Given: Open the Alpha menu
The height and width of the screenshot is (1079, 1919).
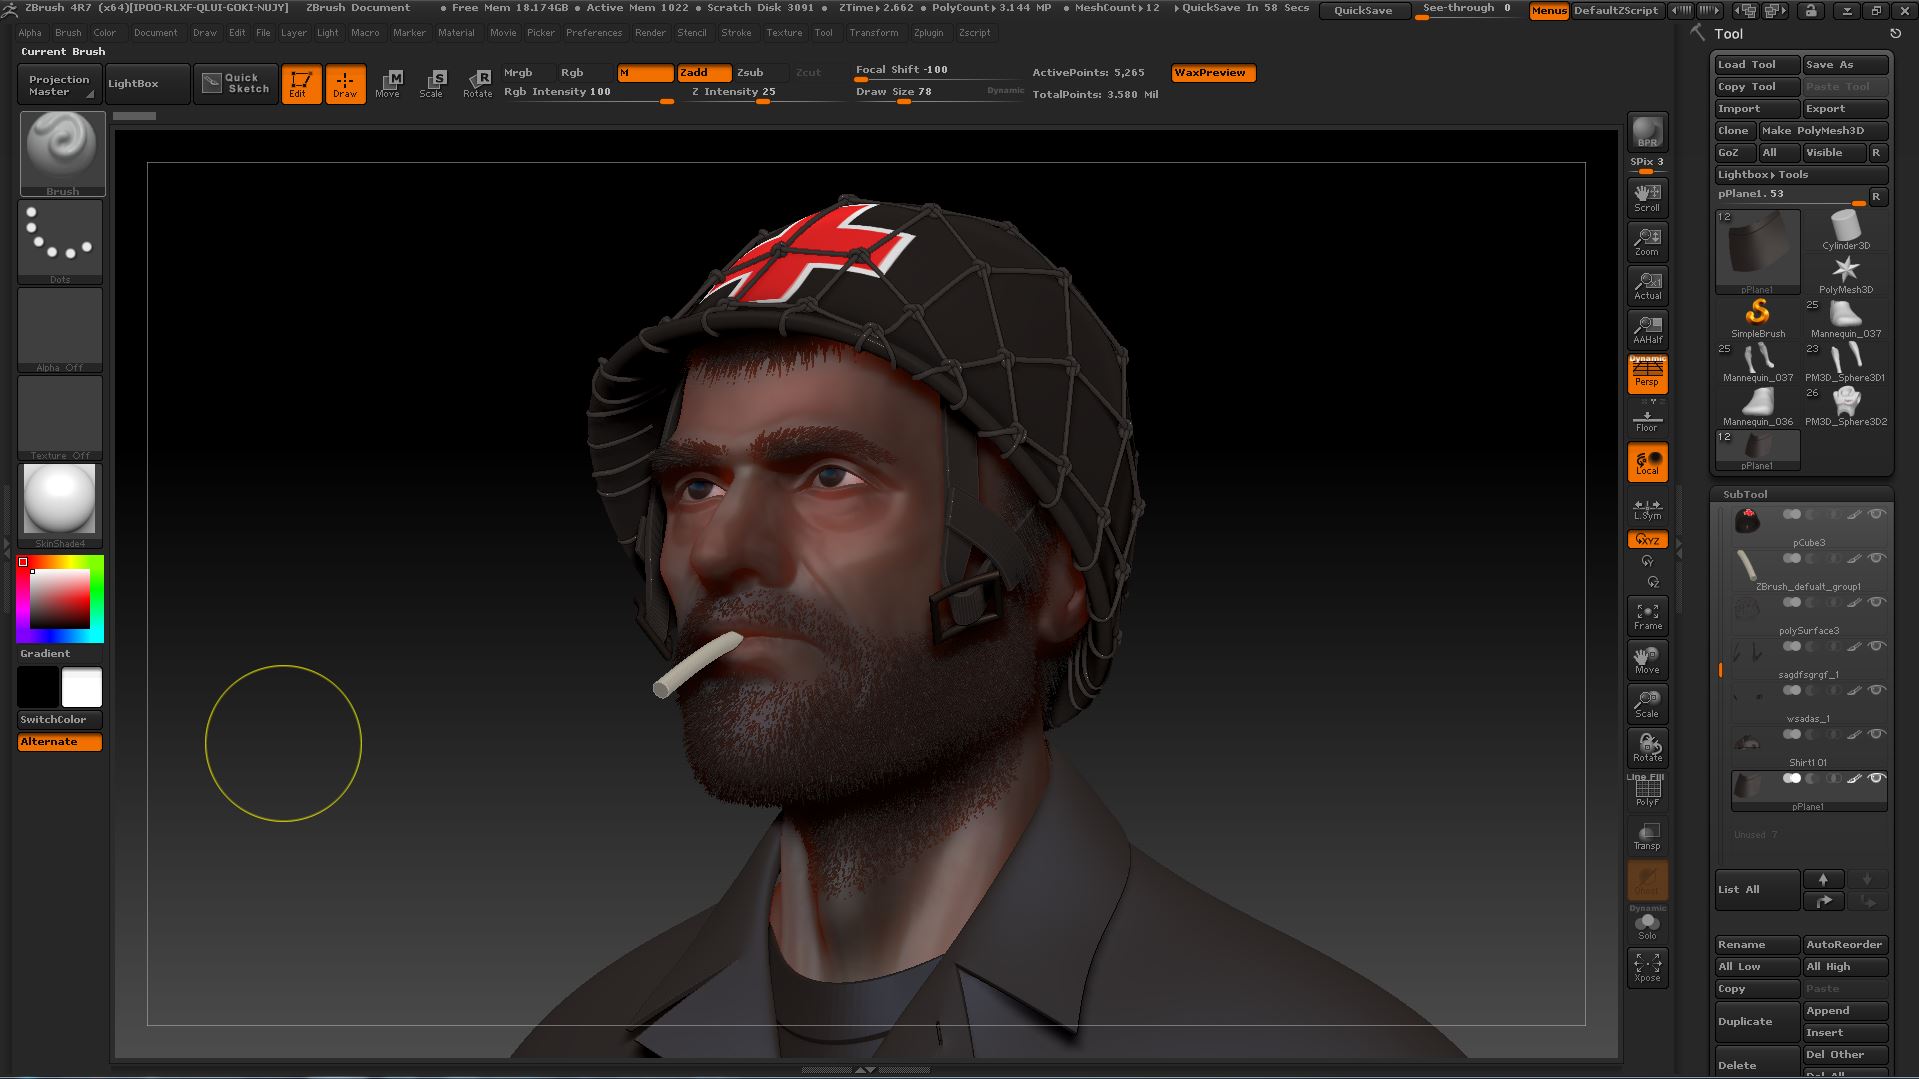Looking at the screenshot, I should coord(30,33).
